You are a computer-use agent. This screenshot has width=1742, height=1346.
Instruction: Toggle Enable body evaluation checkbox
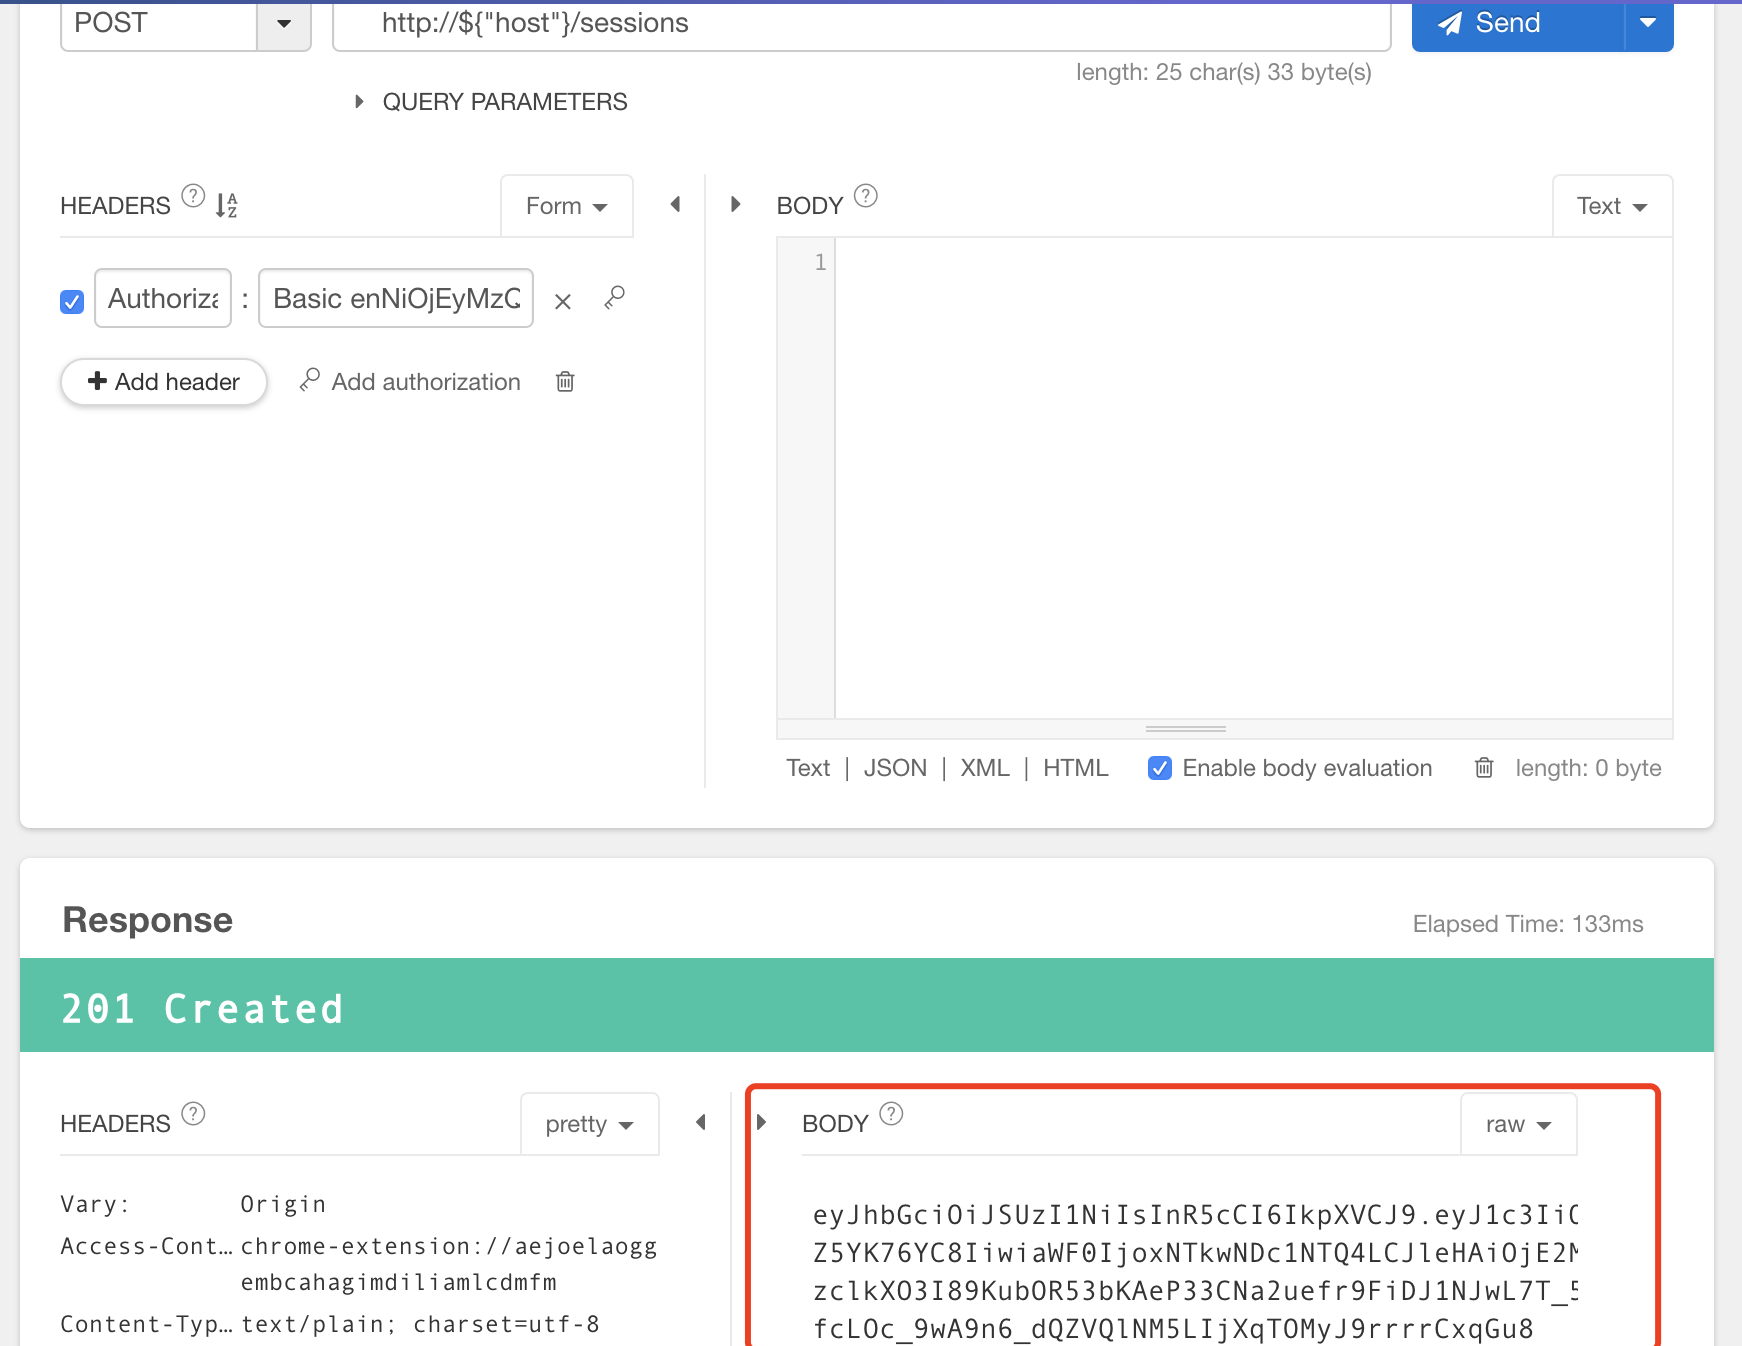pyautogui.click(x=1160, y=768)
